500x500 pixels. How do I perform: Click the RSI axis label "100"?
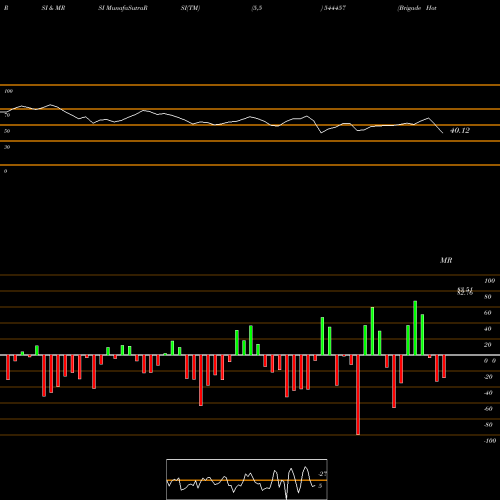(x=8, y=91)
